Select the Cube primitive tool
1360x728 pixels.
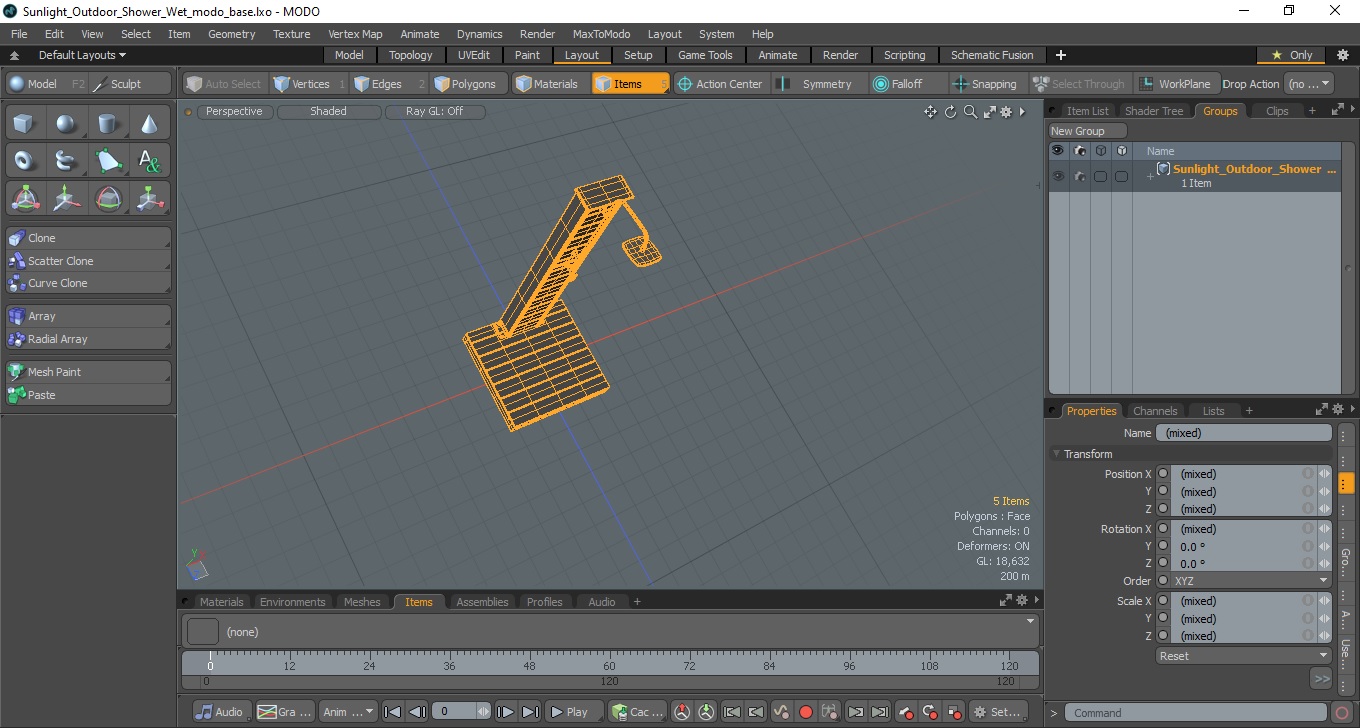[x=25, y=124]
